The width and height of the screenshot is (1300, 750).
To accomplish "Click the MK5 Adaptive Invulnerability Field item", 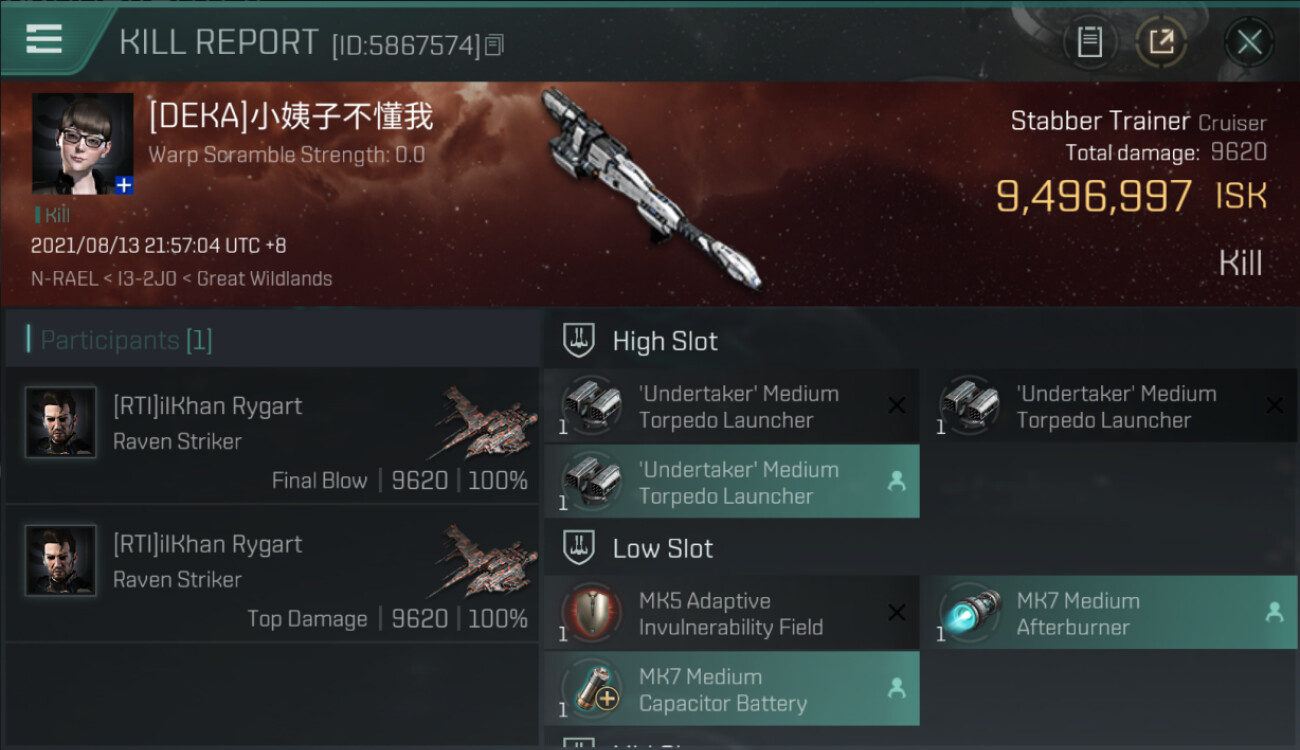I will (x=731, y=613).
